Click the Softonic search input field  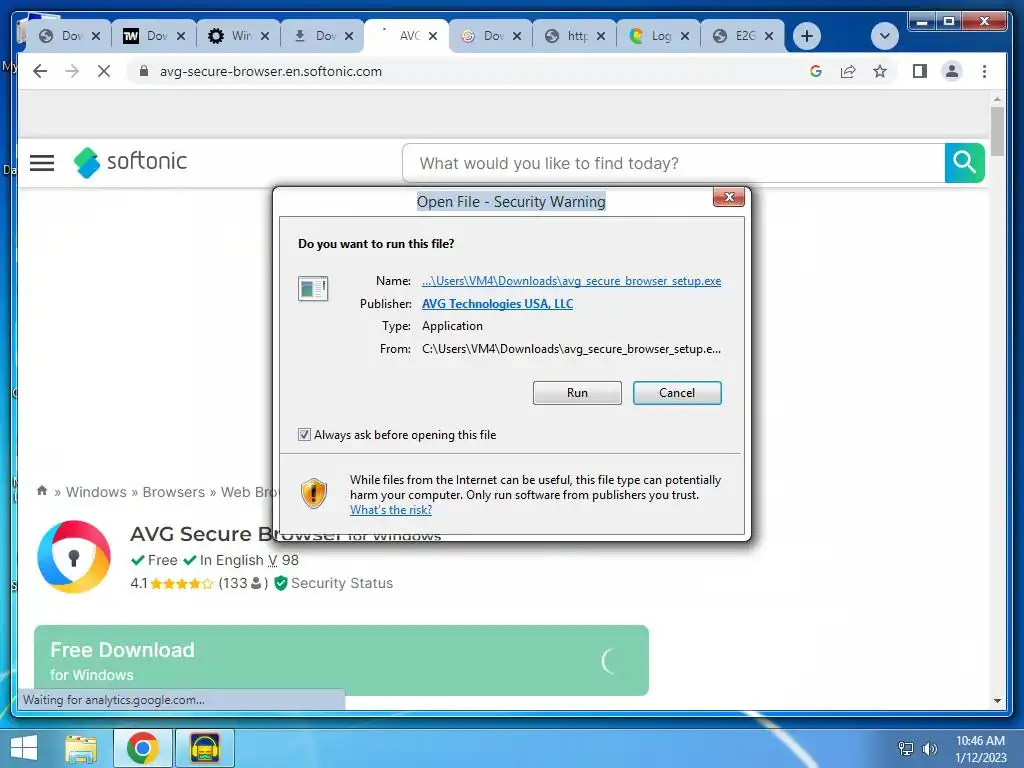click(x=673, y=163)
